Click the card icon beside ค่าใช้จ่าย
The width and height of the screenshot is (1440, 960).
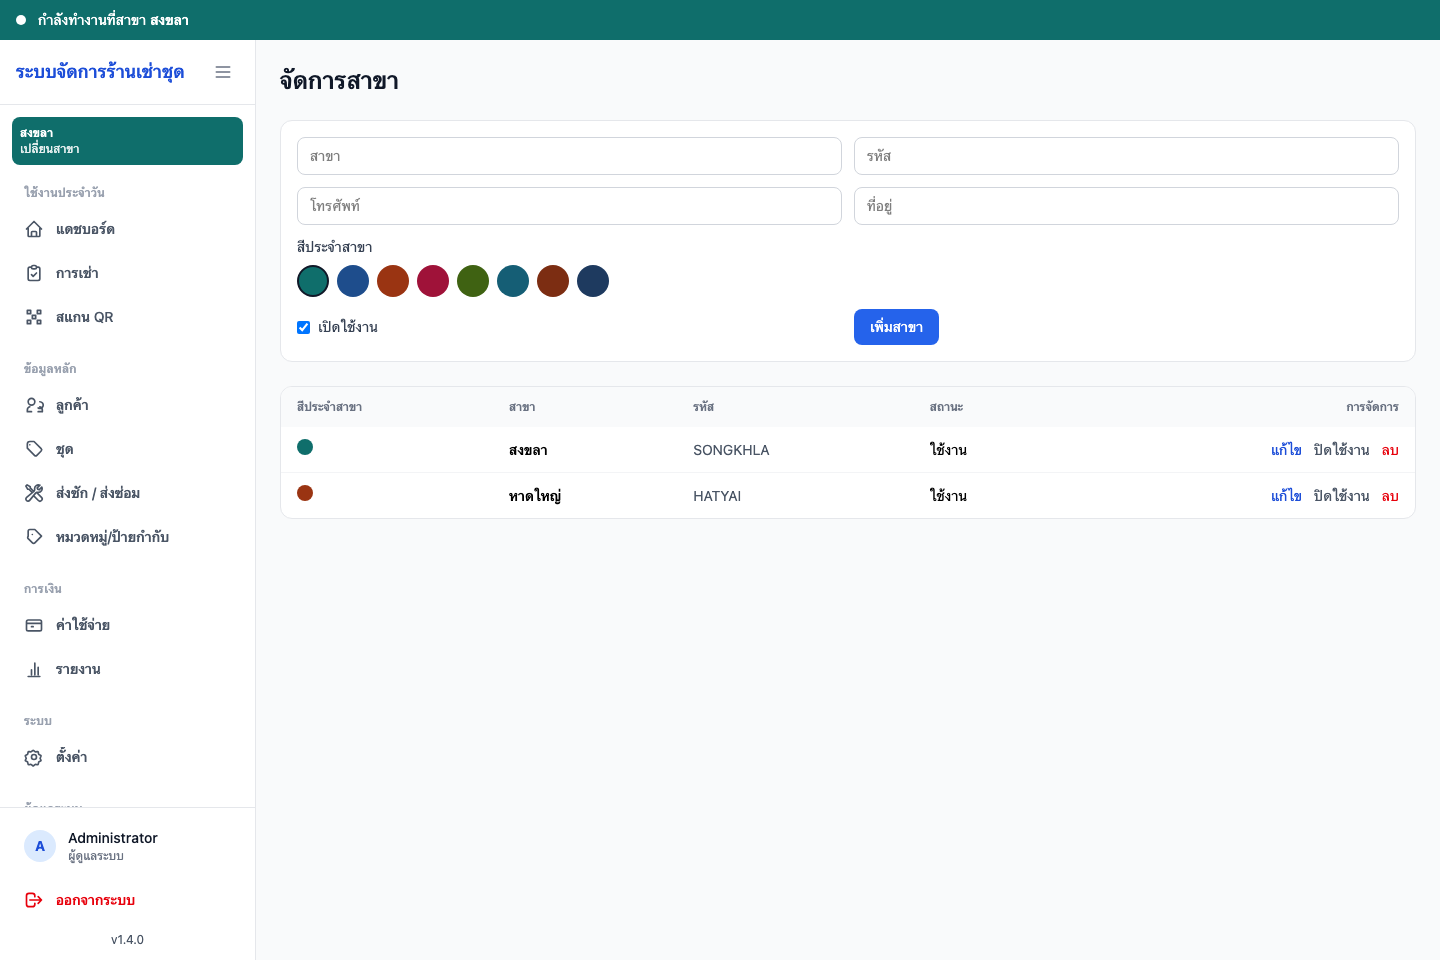point(34,625)
